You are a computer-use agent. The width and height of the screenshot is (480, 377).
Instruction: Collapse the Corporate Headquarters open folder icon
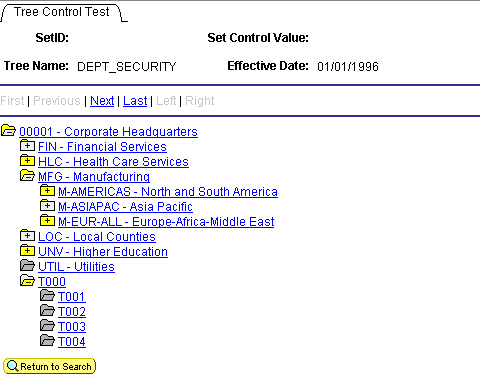tap(8, 130)
